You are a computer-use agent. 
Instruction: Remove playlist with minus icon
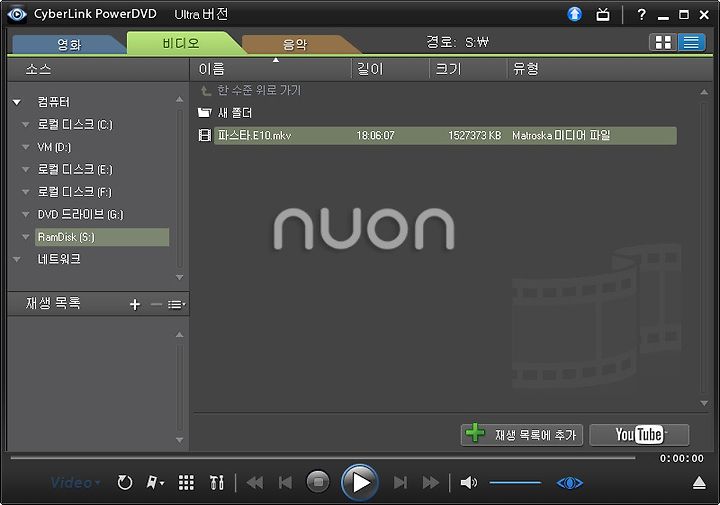click(x=156, y=304)
